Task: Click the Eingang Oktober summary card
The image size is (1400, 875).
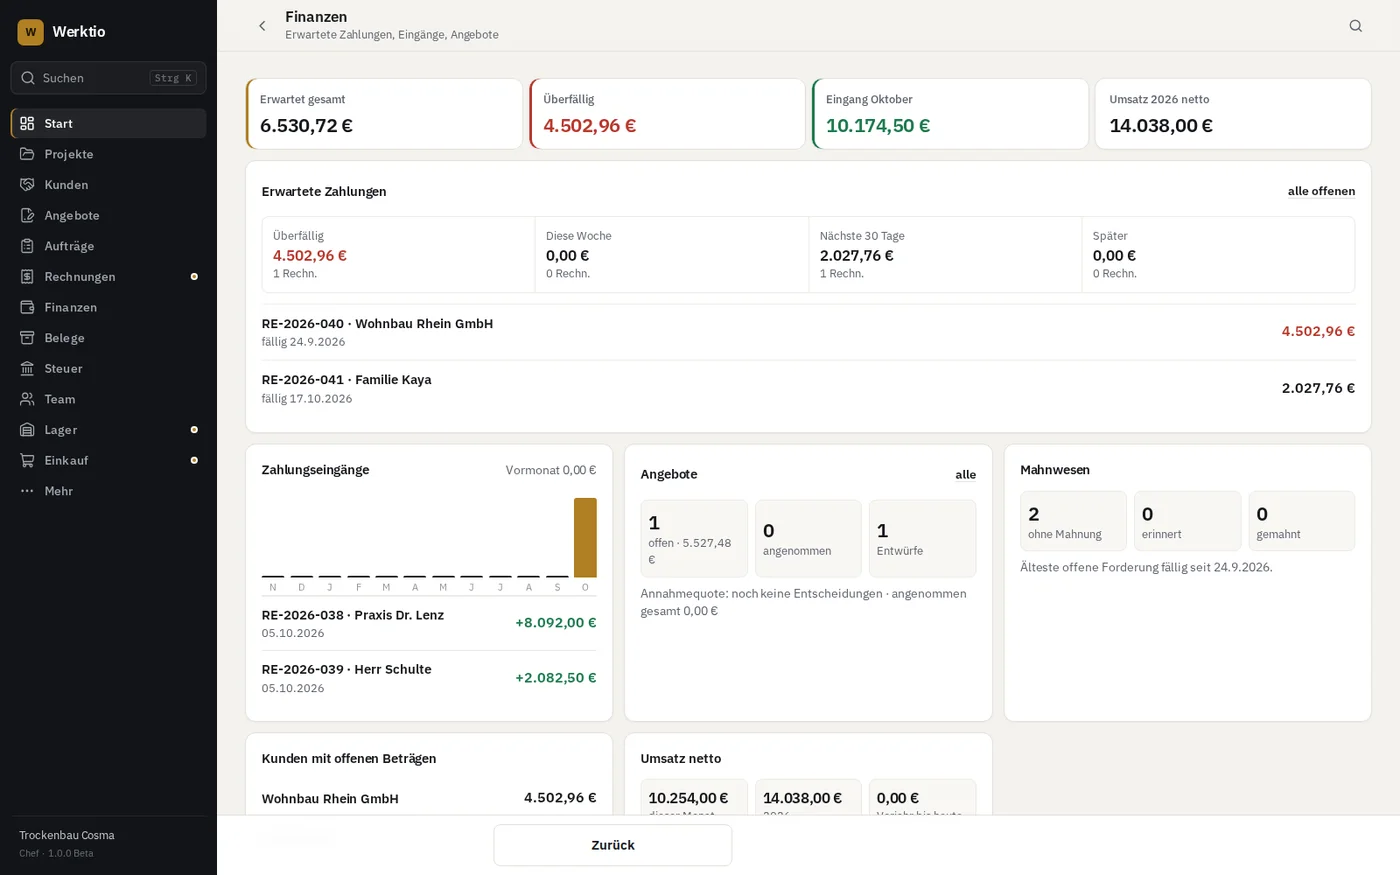Action: [x=950, y=114]
